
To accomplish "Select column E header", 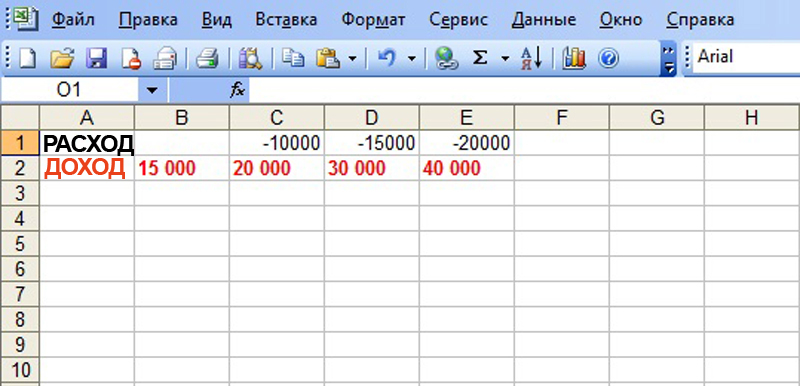I will [467, 118].
